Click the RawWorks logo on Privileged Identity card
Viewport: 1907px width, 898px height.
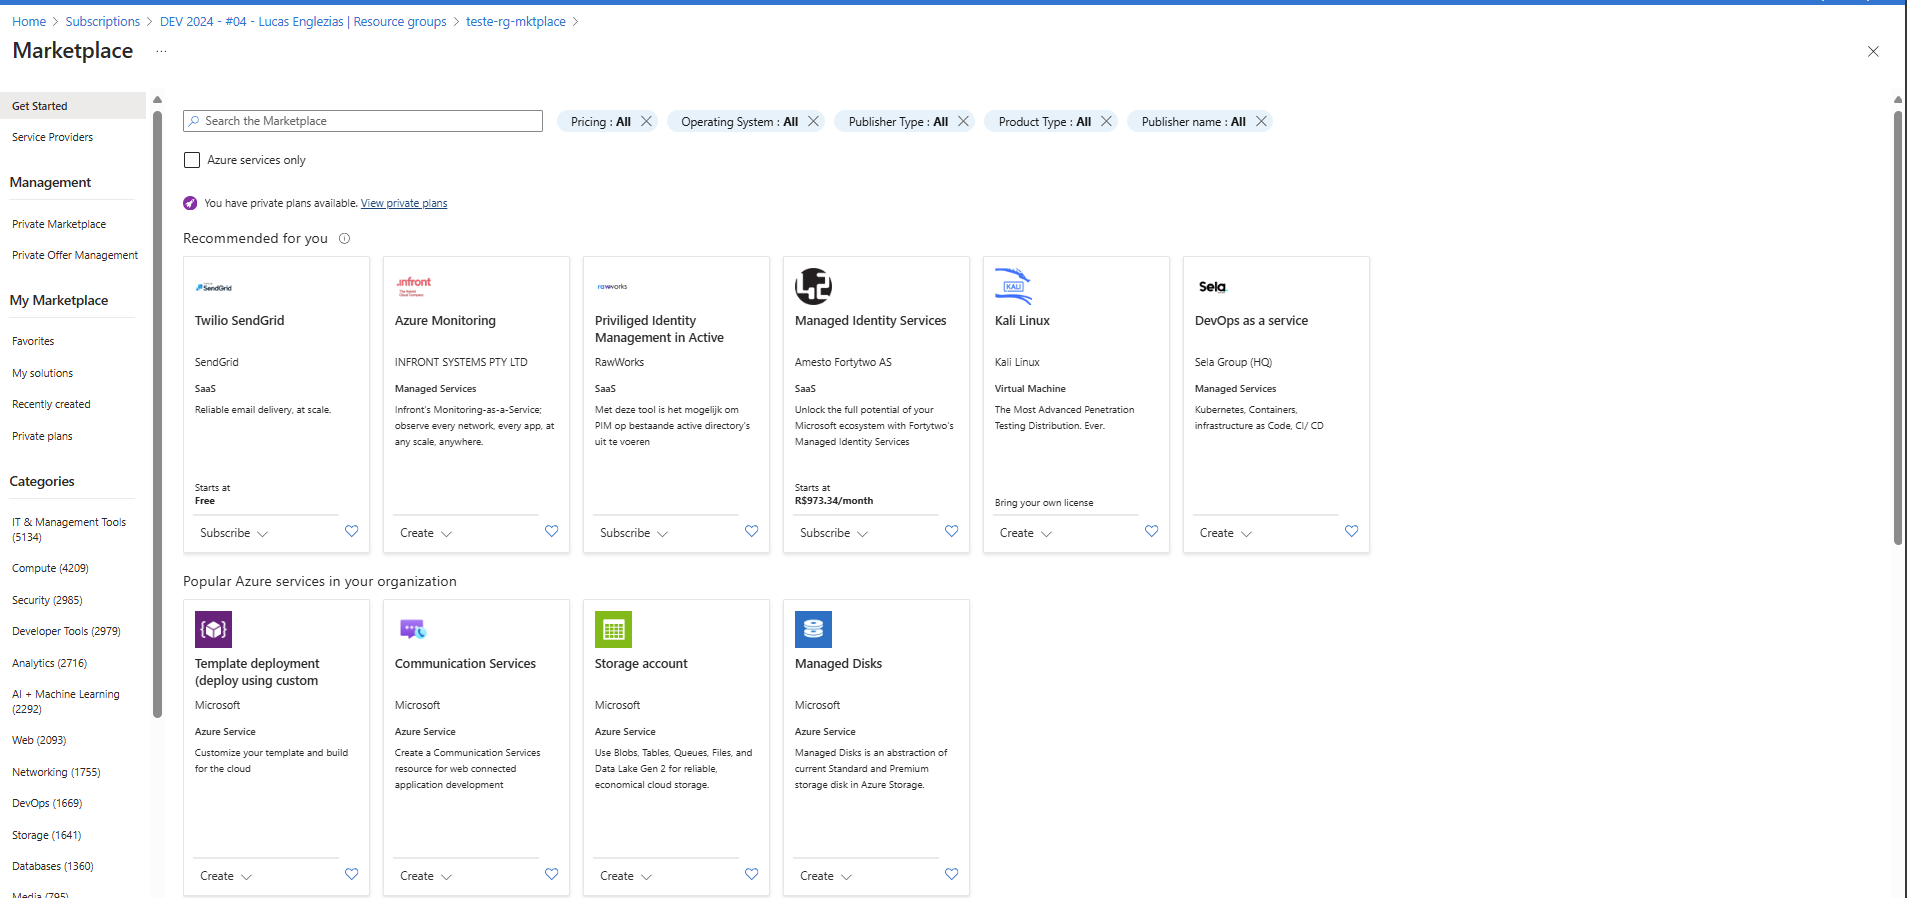coord(612,287)
